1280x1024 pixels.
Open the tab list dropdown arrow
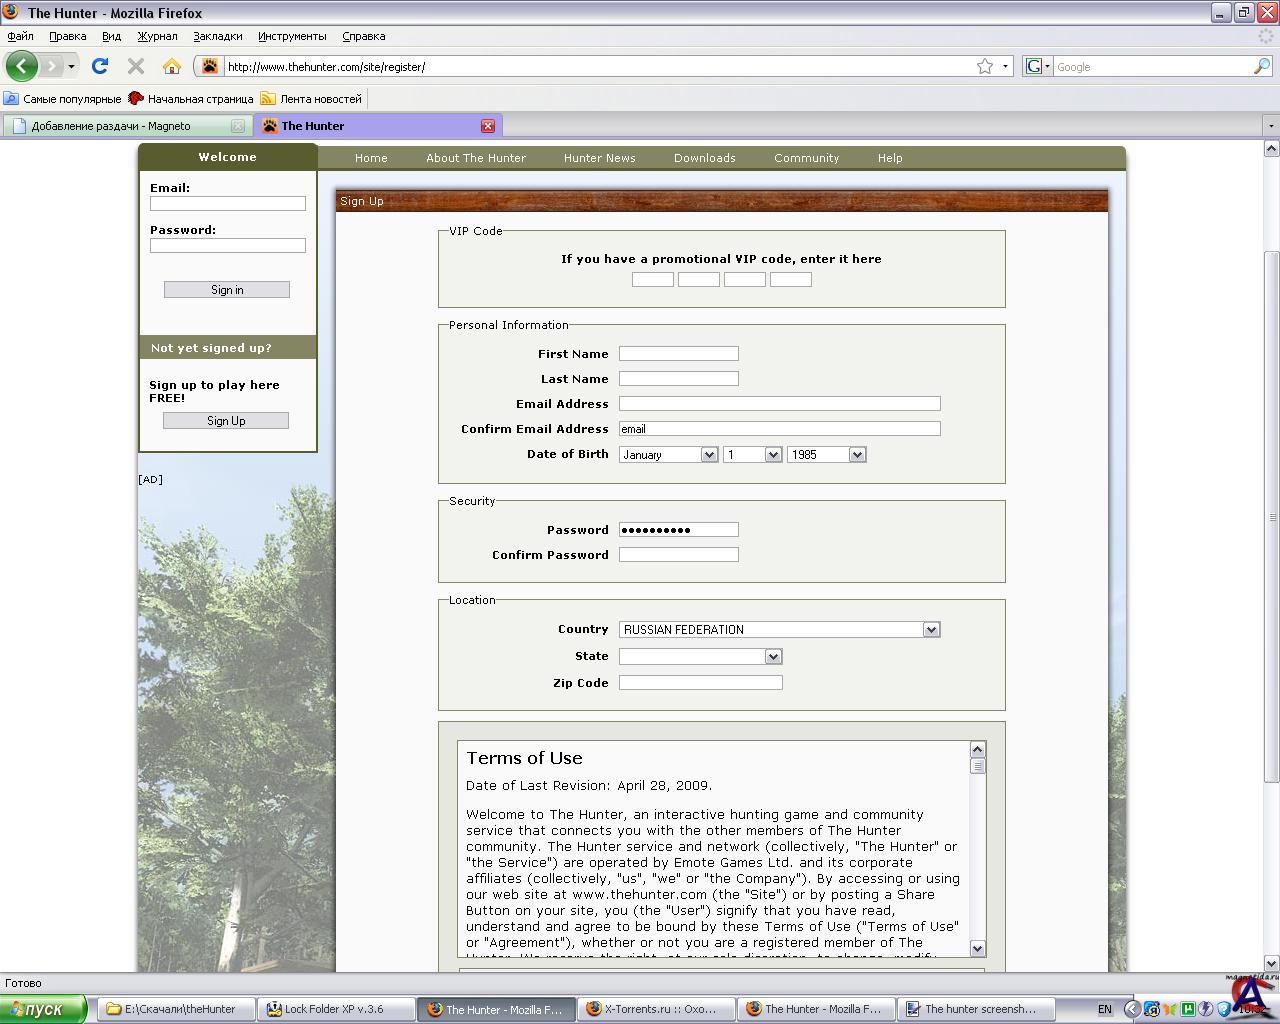coord(1271,126)
